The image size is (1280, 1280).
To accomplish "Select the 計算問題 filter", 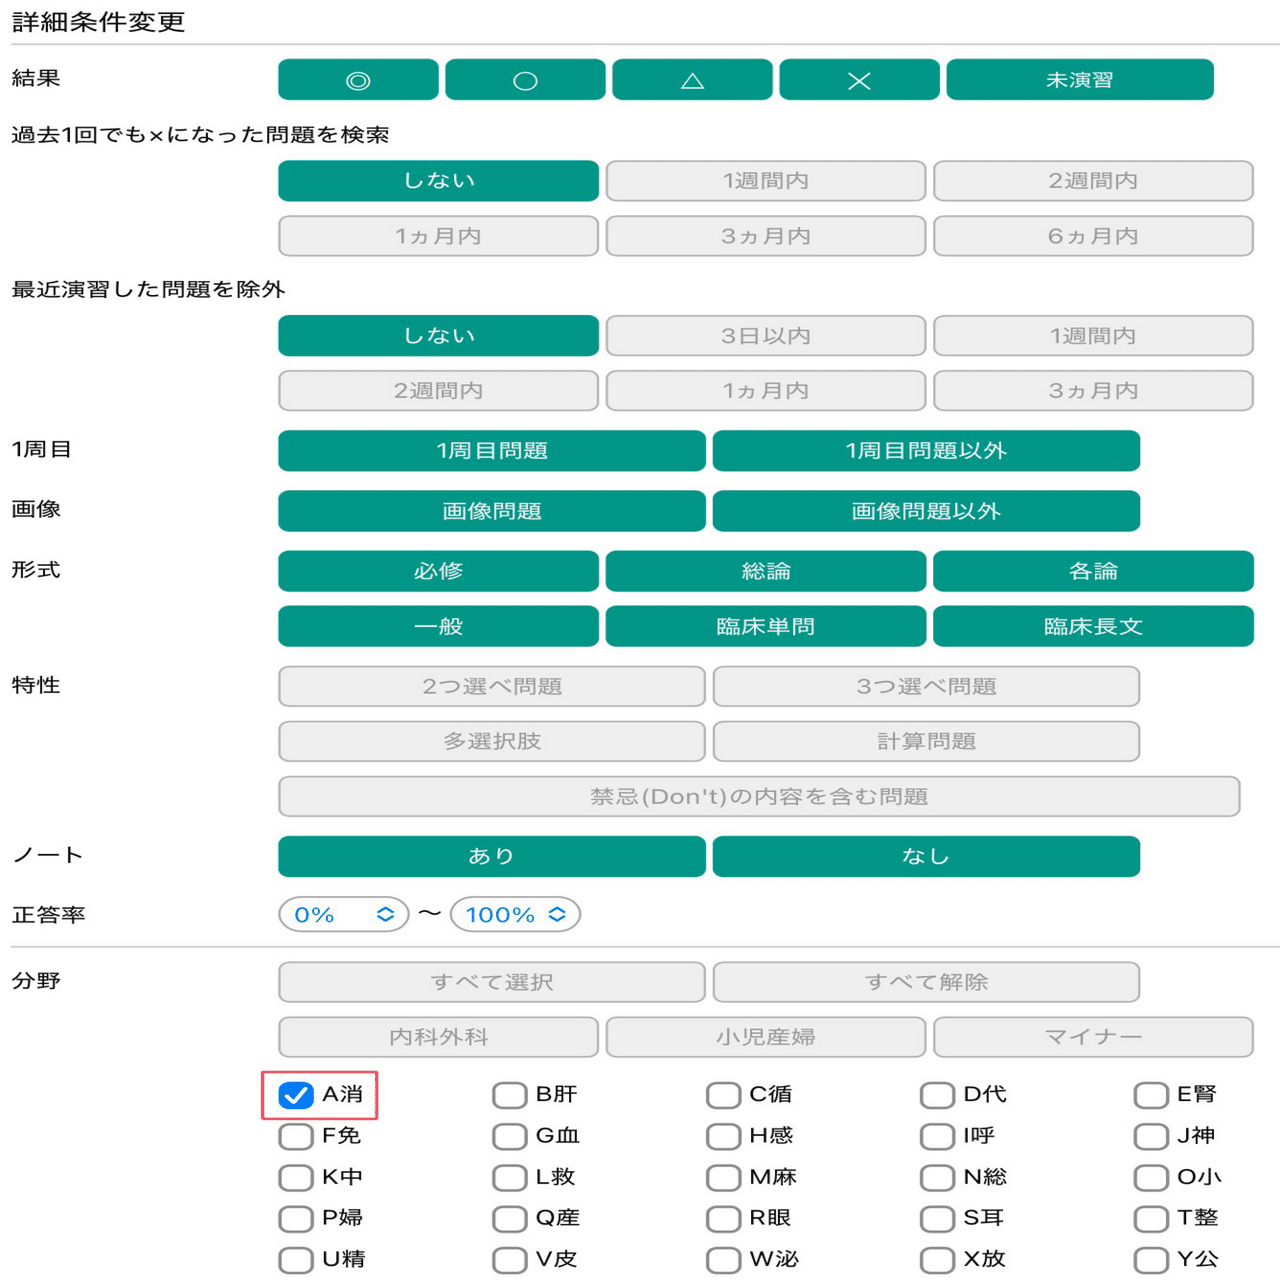I will point(926,741).
